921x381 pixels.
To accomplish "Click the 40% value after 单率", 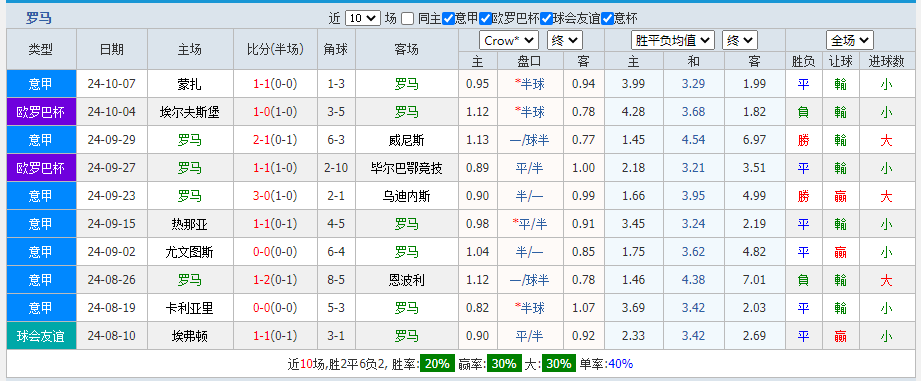I will click(620, 363).
